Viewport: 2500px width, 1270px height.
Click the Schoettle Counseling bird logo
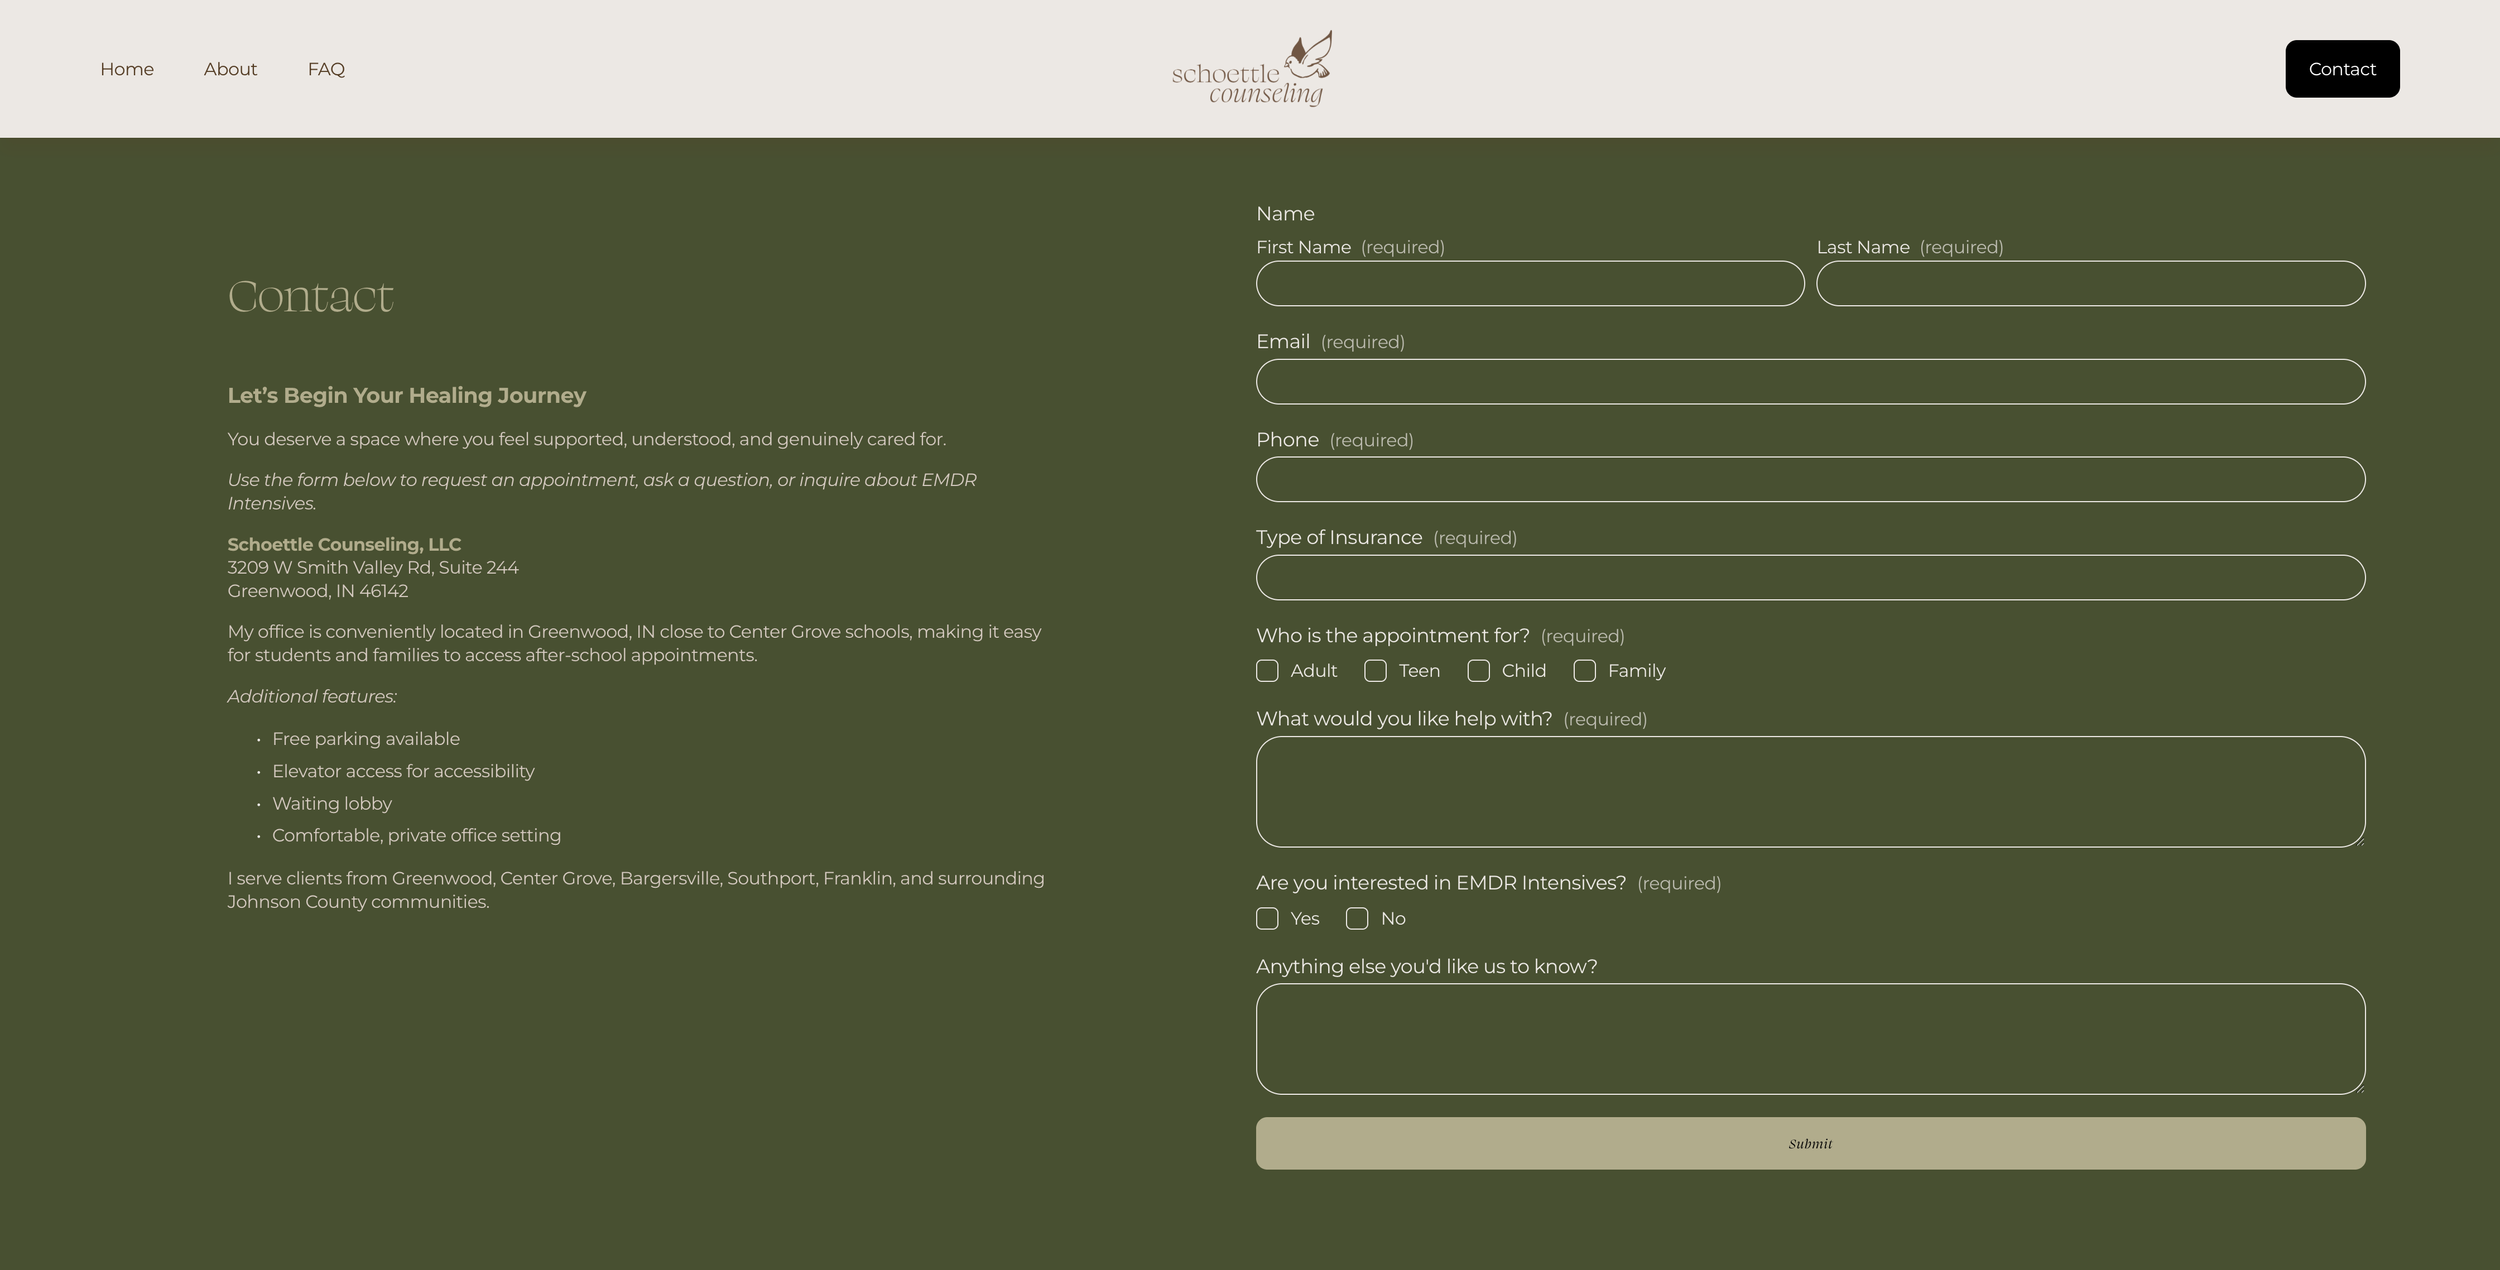pos(1250,67)
